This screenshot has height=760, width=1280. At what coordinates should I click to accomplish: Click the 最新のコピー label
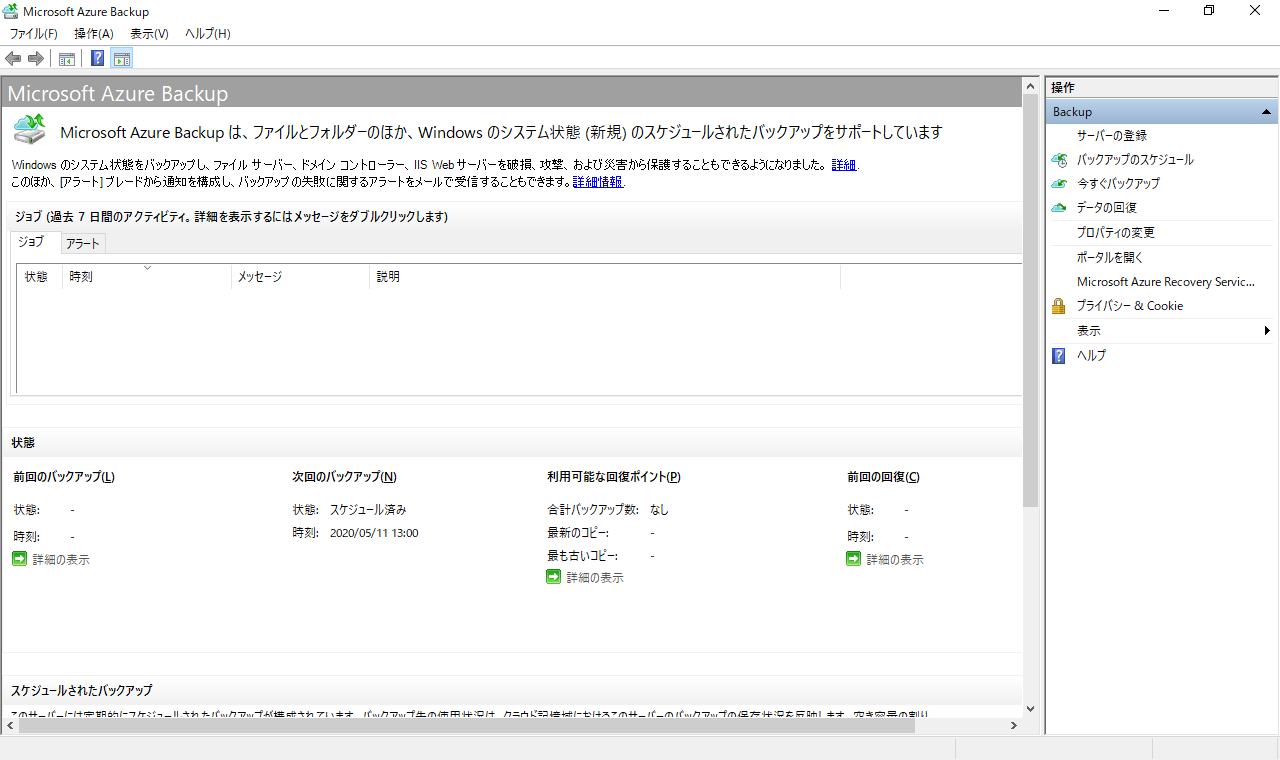click(577, 532)
